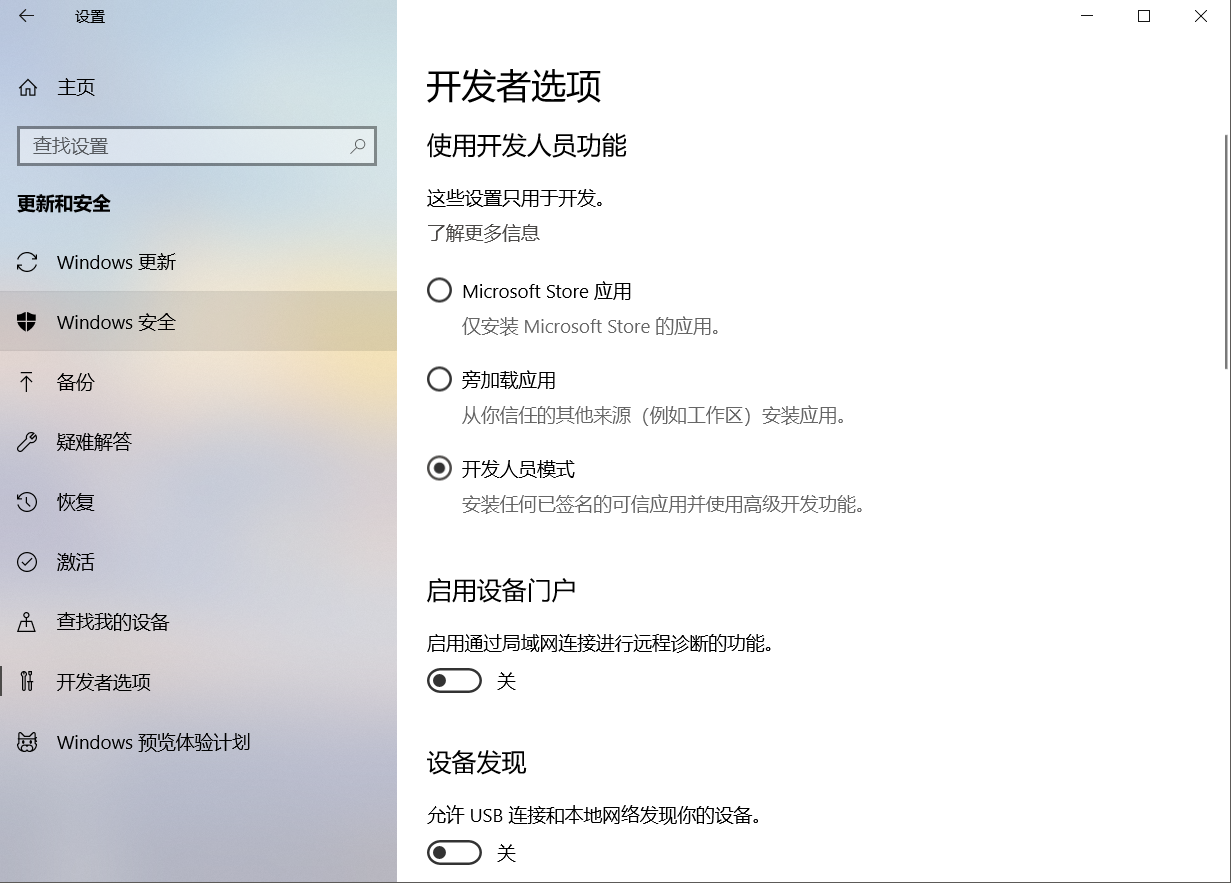Image resolution: width=1231 pixels, height=883 pixels.
Task: Click the home icon beside 主页
Action: pos(28,87)
